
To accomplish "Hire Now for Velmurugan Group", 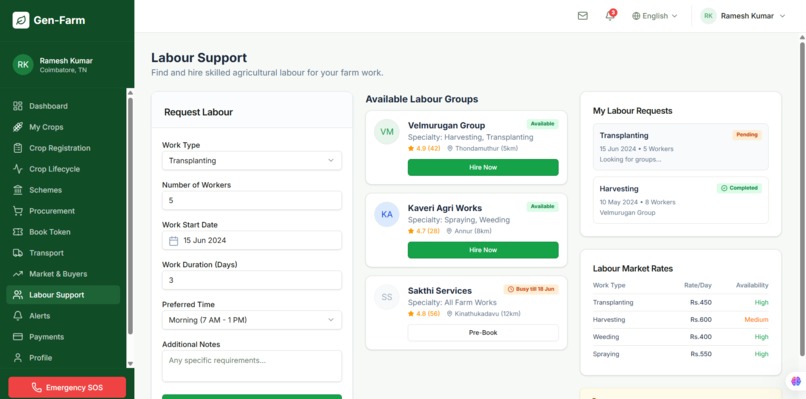I will [483, 168].
